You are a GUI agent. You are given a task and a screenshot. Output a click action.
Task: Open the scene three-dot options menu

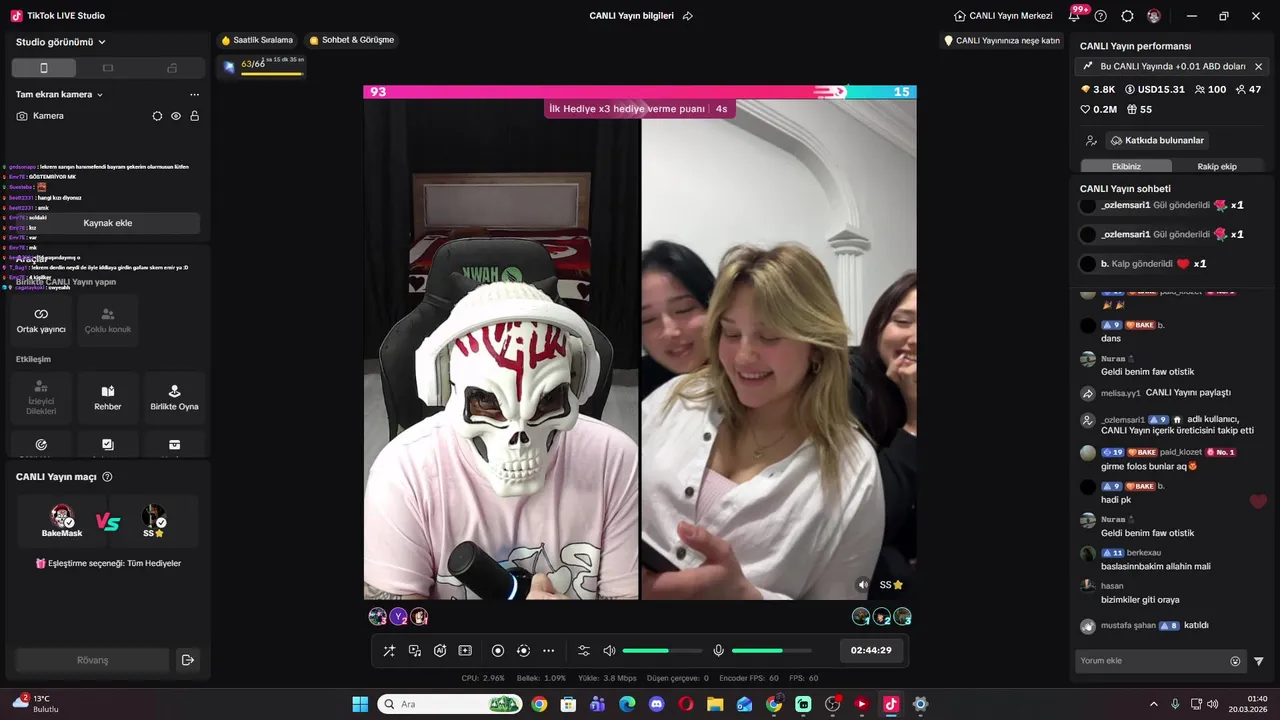point(194,95)
